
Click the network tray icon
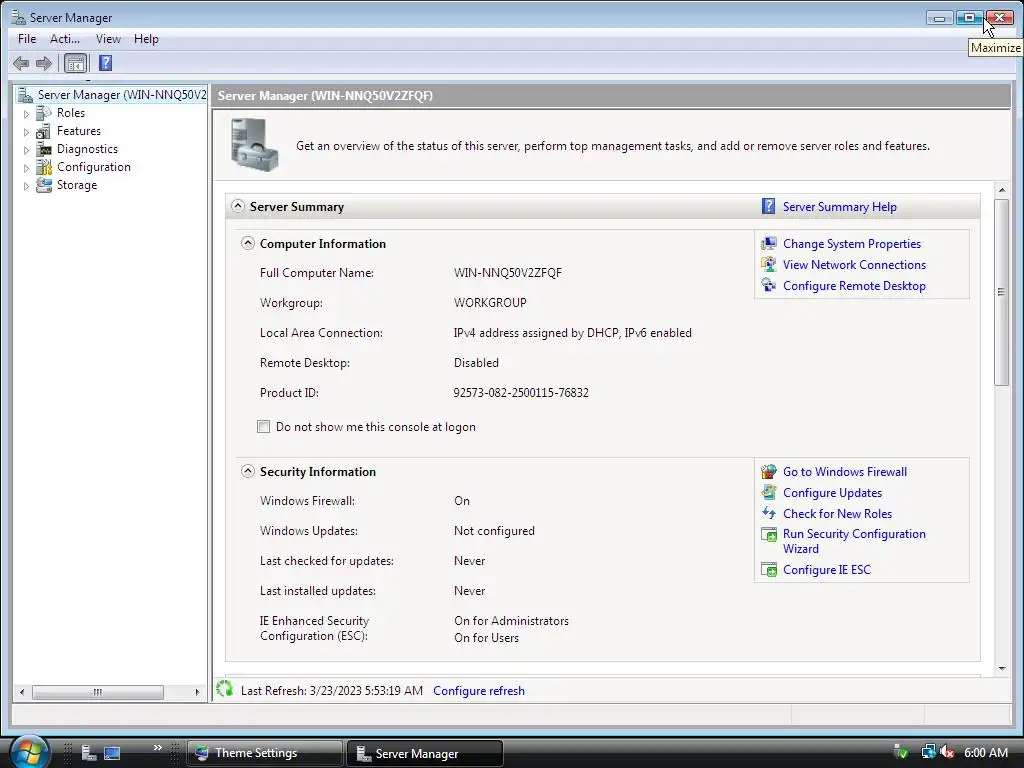(928, 752)
